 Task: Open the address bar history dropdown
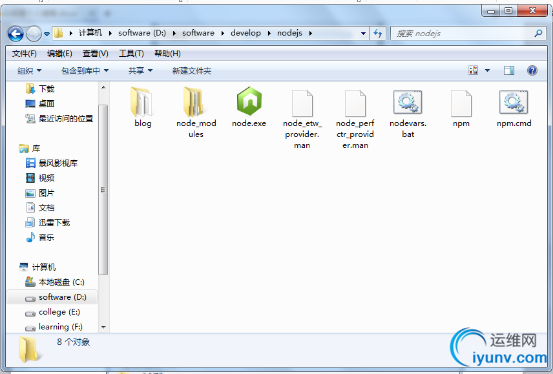click(363, 34)
